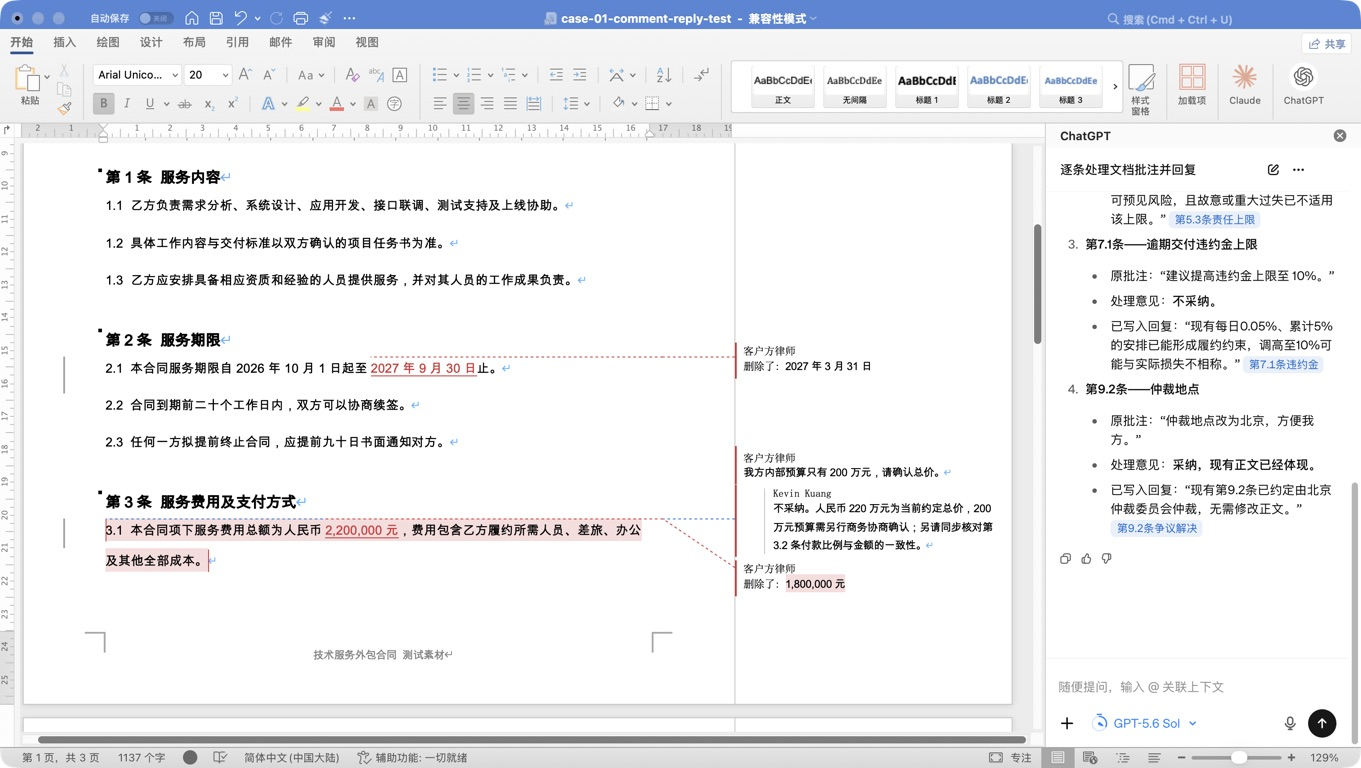The width and height of the screenshot is (1361, 768).
Task: Open the Claude add-in
Action: tap(1244, 85)
